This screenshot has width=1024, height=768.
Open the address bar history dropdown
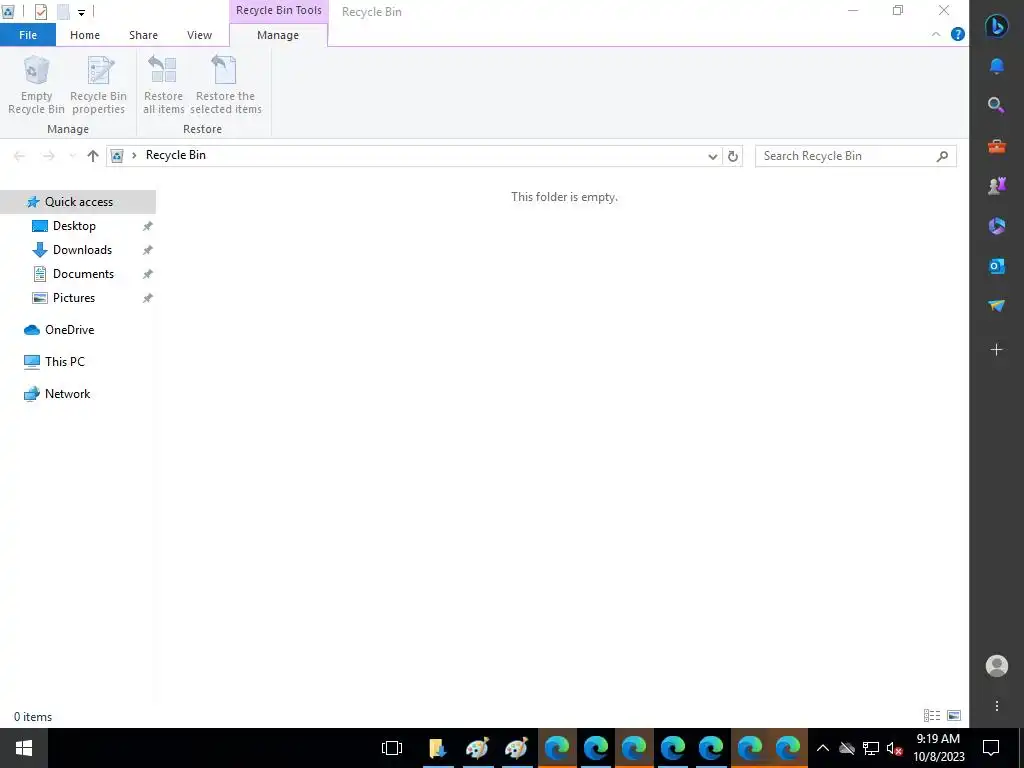pos(712,156)
